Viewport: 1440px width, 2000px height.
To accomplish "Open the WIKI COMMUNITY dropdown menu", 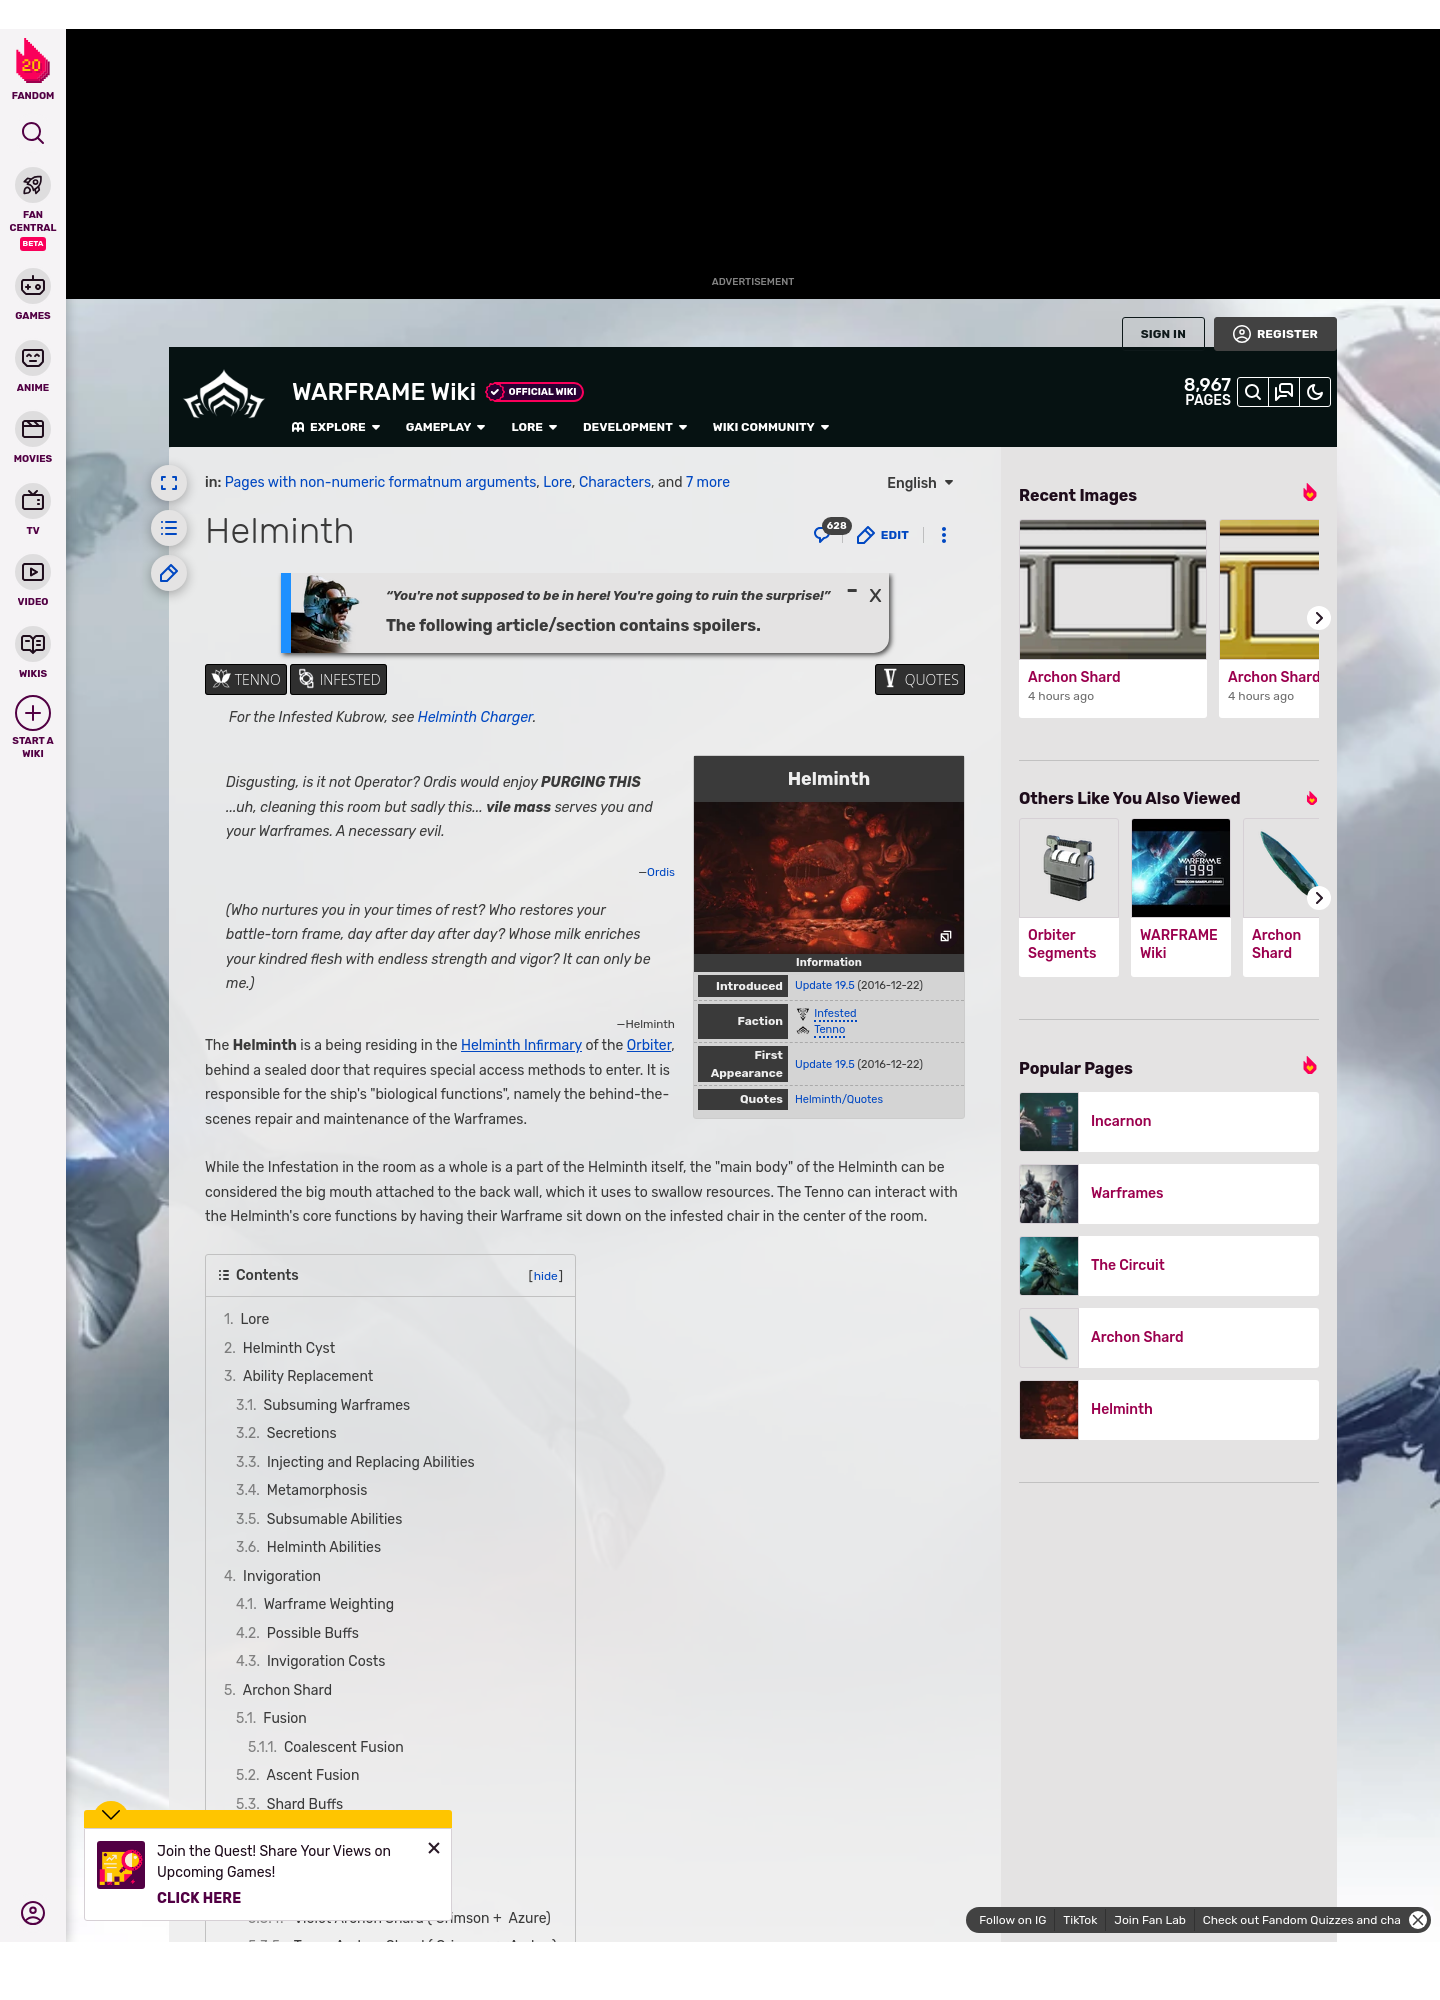I will [x=771, y=427].
